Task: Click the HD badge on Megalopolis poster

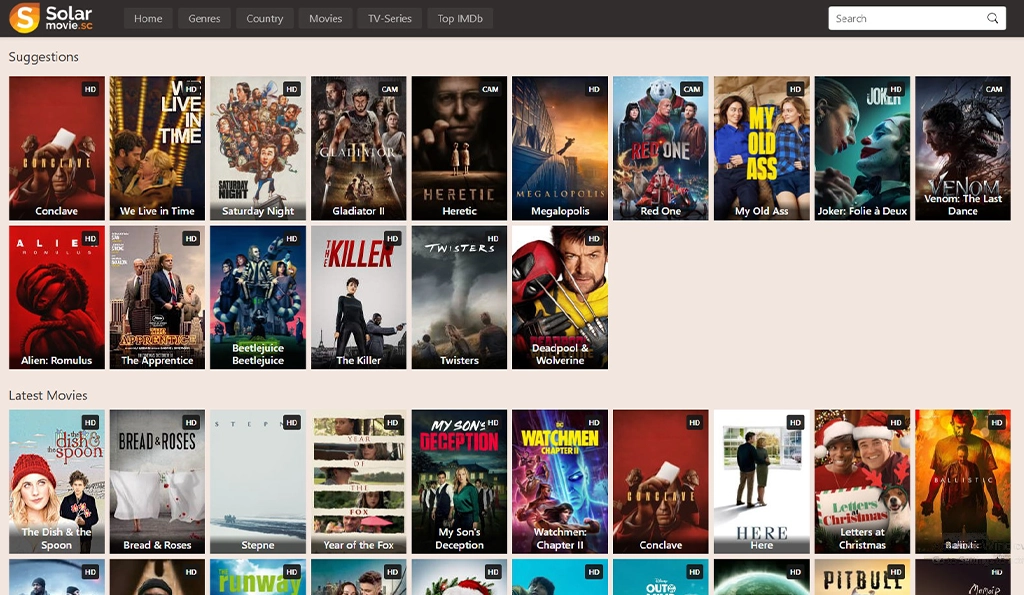Action: click(594, 89)
